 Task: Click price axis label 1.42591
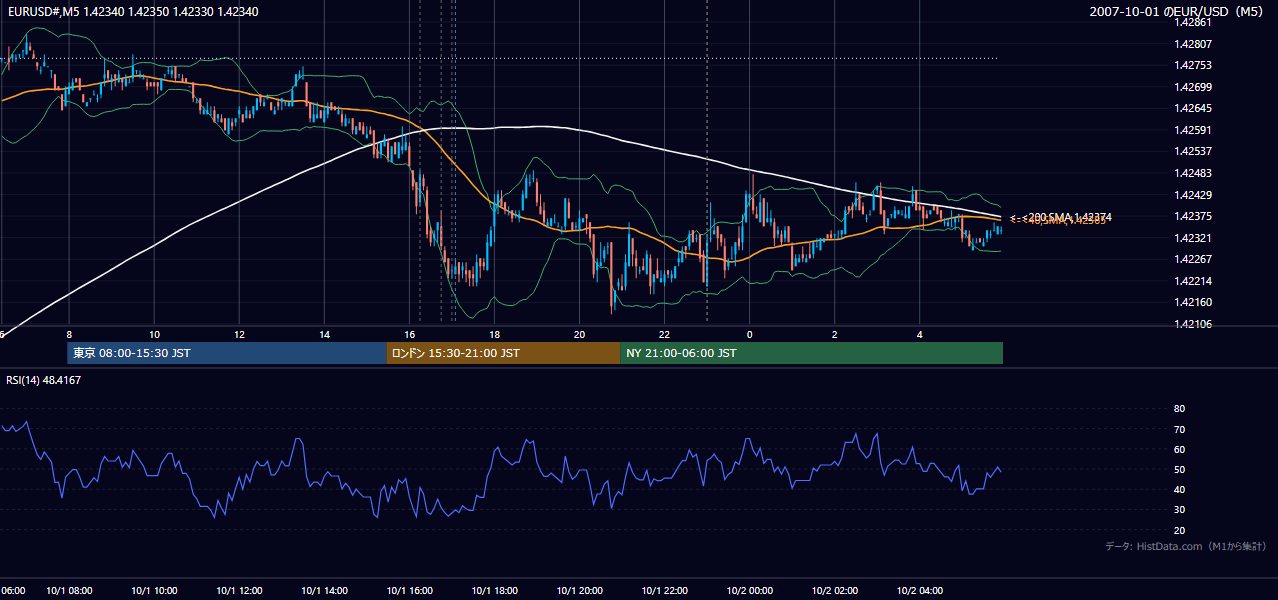[x=1193, y=130]
